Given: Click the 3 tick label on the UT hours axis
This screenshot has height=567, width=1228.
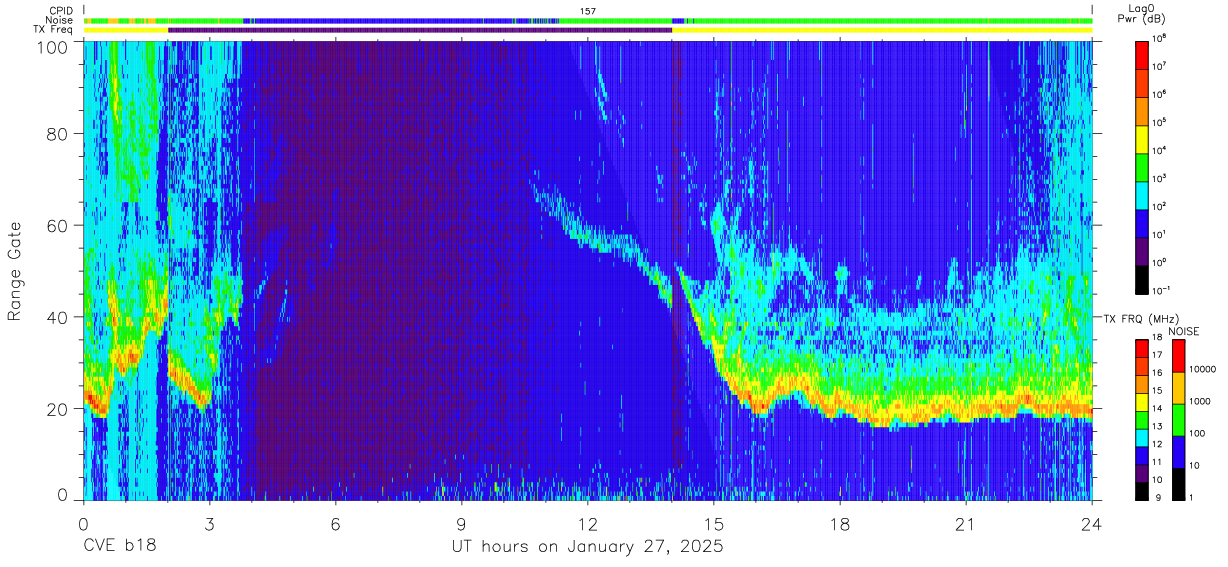Looking at the screenshot, I should (x=210, y=523).
